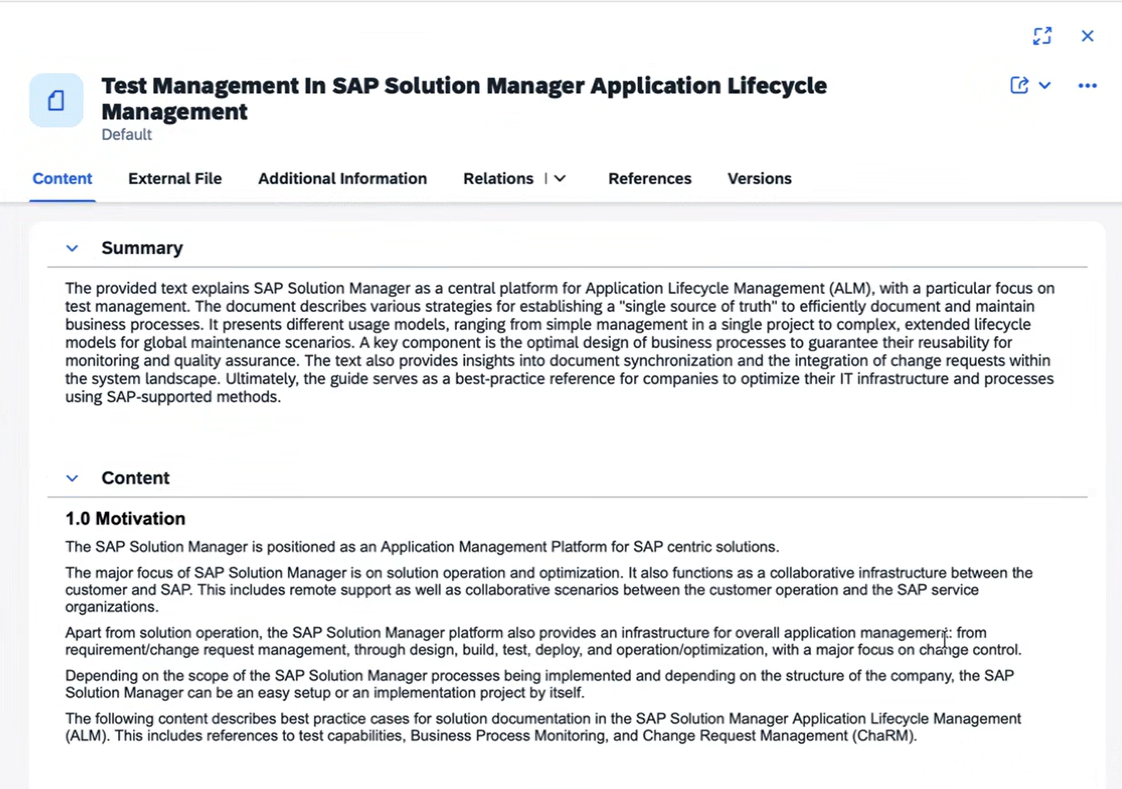Click paragraph starting 'The provided text explains'
This screenshot has width=1122, height=789.
point(560,343)
